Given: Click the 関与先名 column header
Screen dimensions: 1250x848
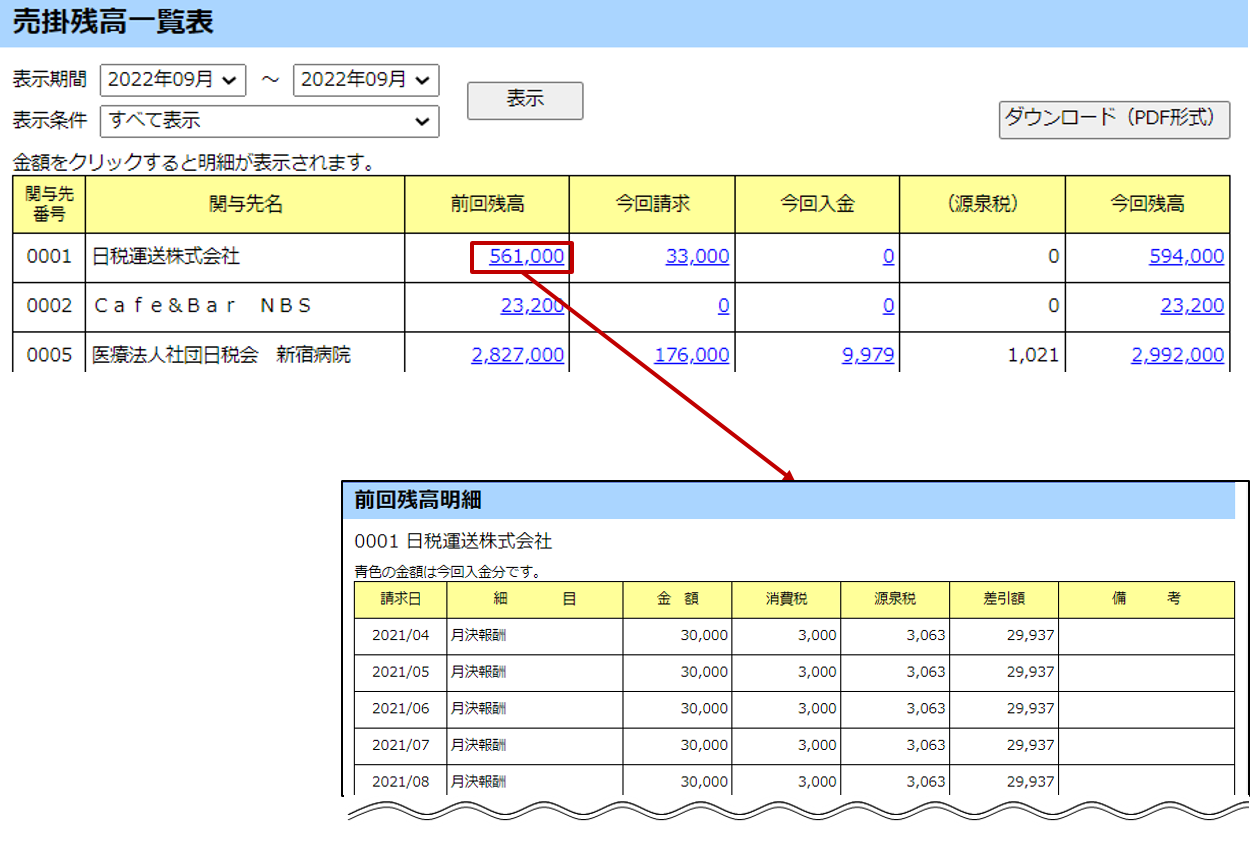Looking at the screenshot, I should (245, 205).
